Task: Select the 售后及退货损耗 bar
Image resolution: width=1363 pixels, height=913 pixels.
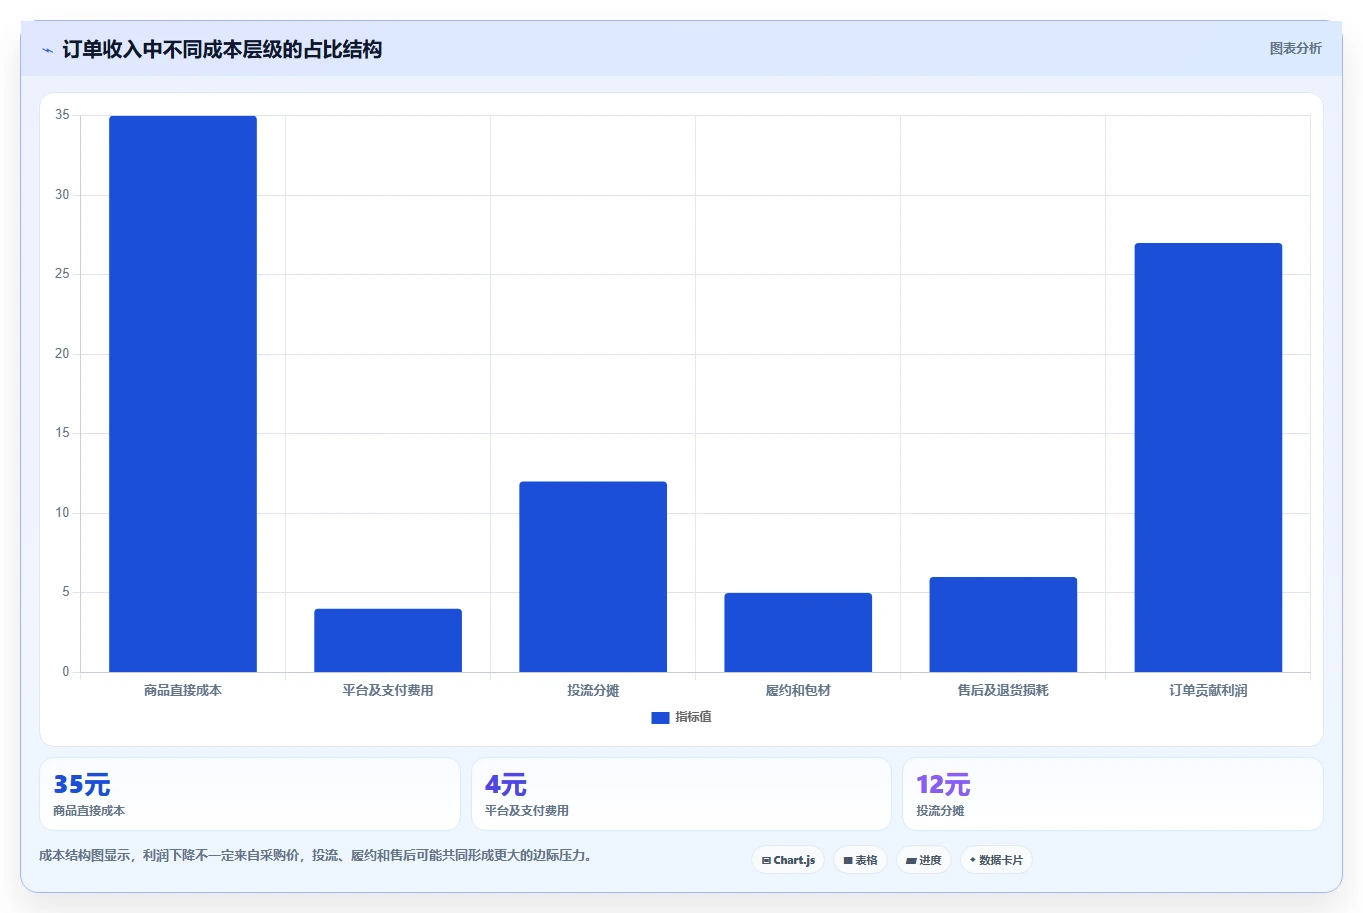Action: pyautogui.click(x=1003, y=624)
